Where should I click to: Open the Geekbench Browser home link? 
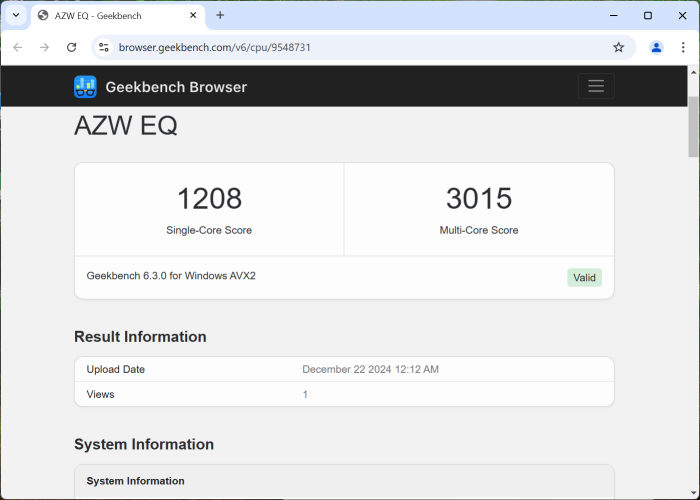coord(176,87)
